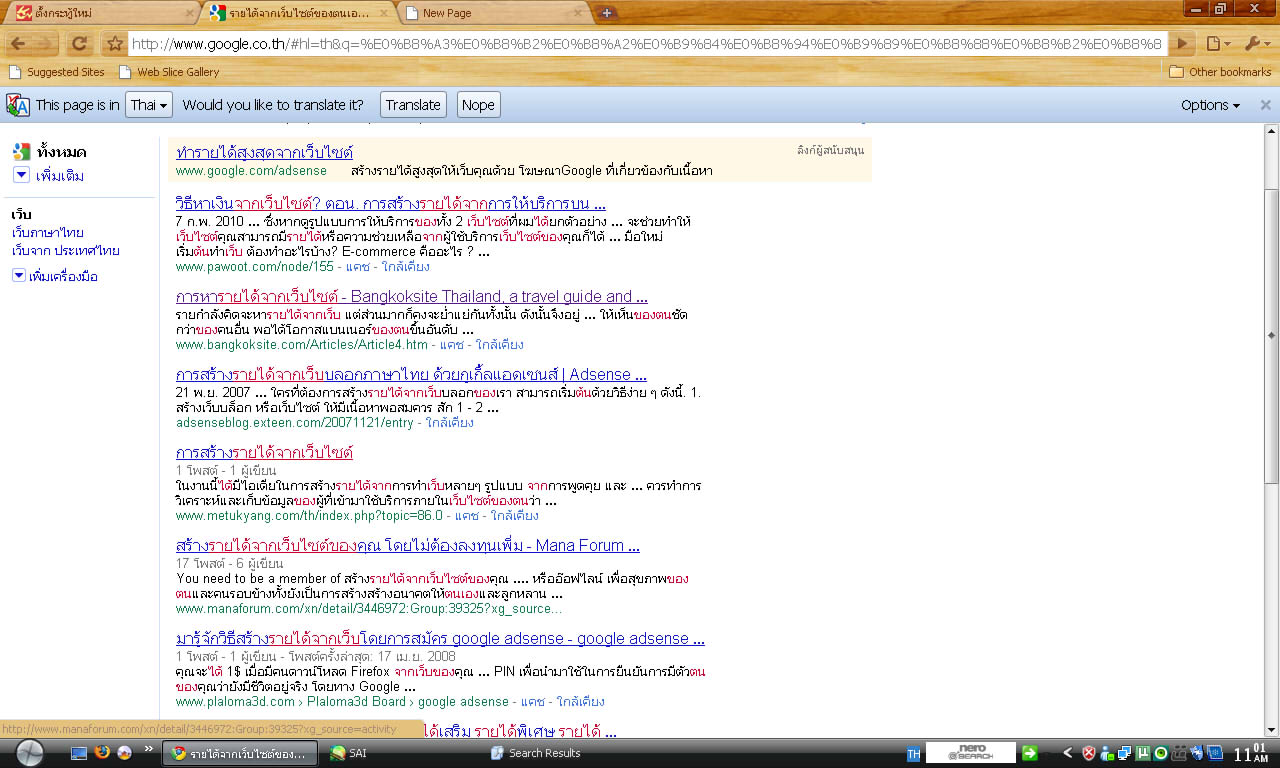Click the Nero search box in taskbar
The width and height of the screenshot is (1280, 768).
coord(970,753)
